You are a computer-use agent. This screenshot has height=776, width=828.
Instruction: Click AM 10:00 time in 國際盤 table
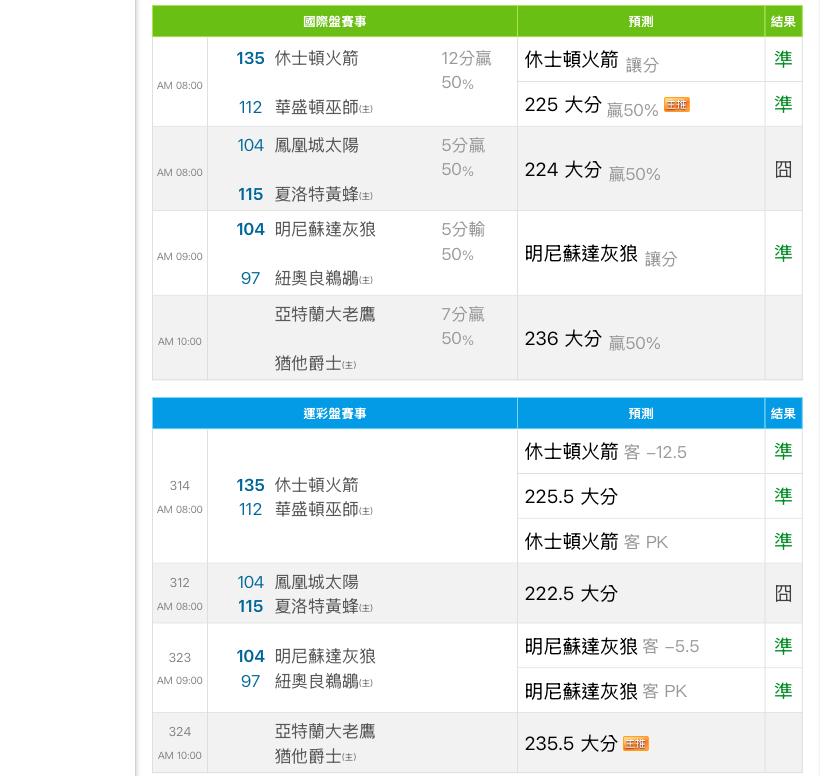coord(180,342)
